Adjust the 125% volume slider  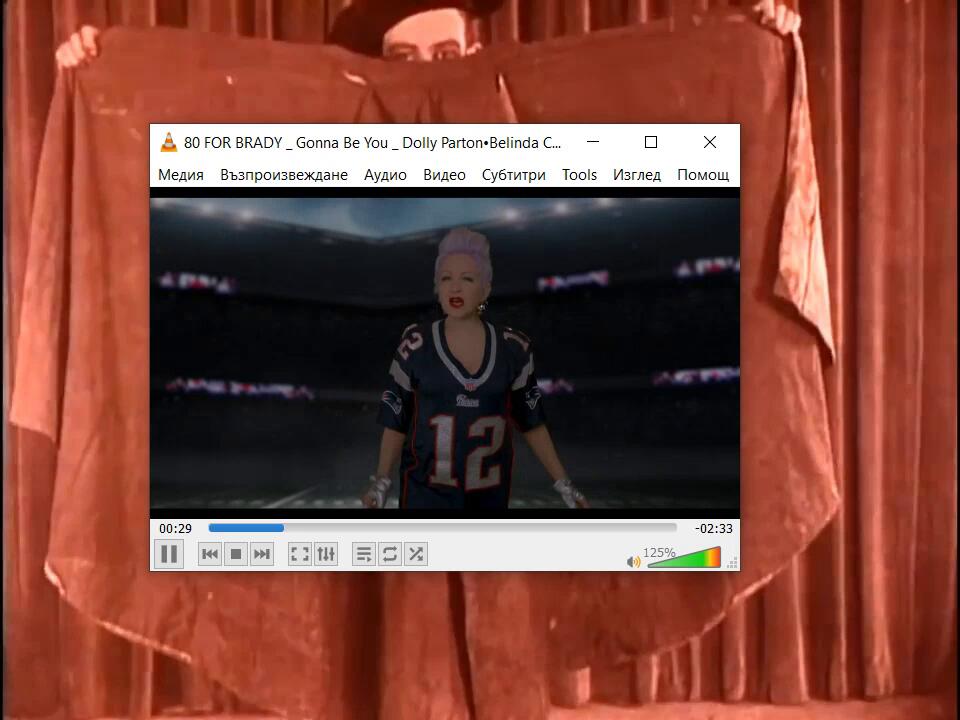(684, 559)
